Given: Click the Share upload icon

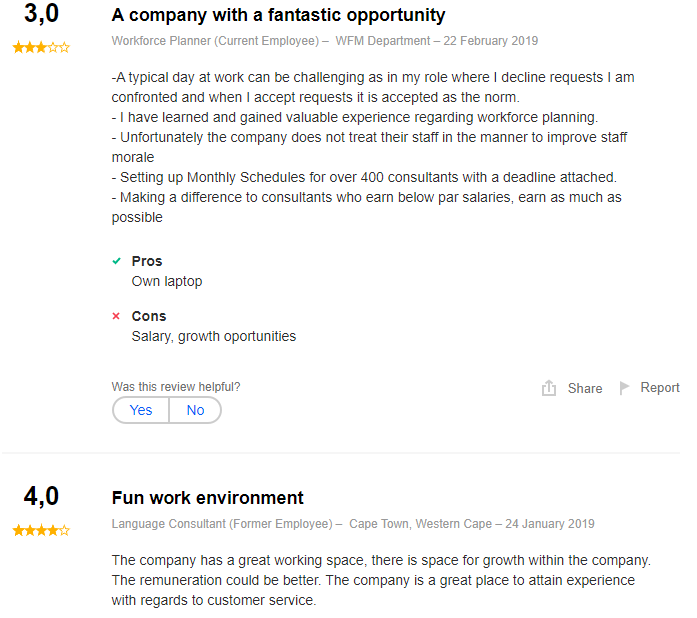Looking at the screenshot, I should pos(549,388).
